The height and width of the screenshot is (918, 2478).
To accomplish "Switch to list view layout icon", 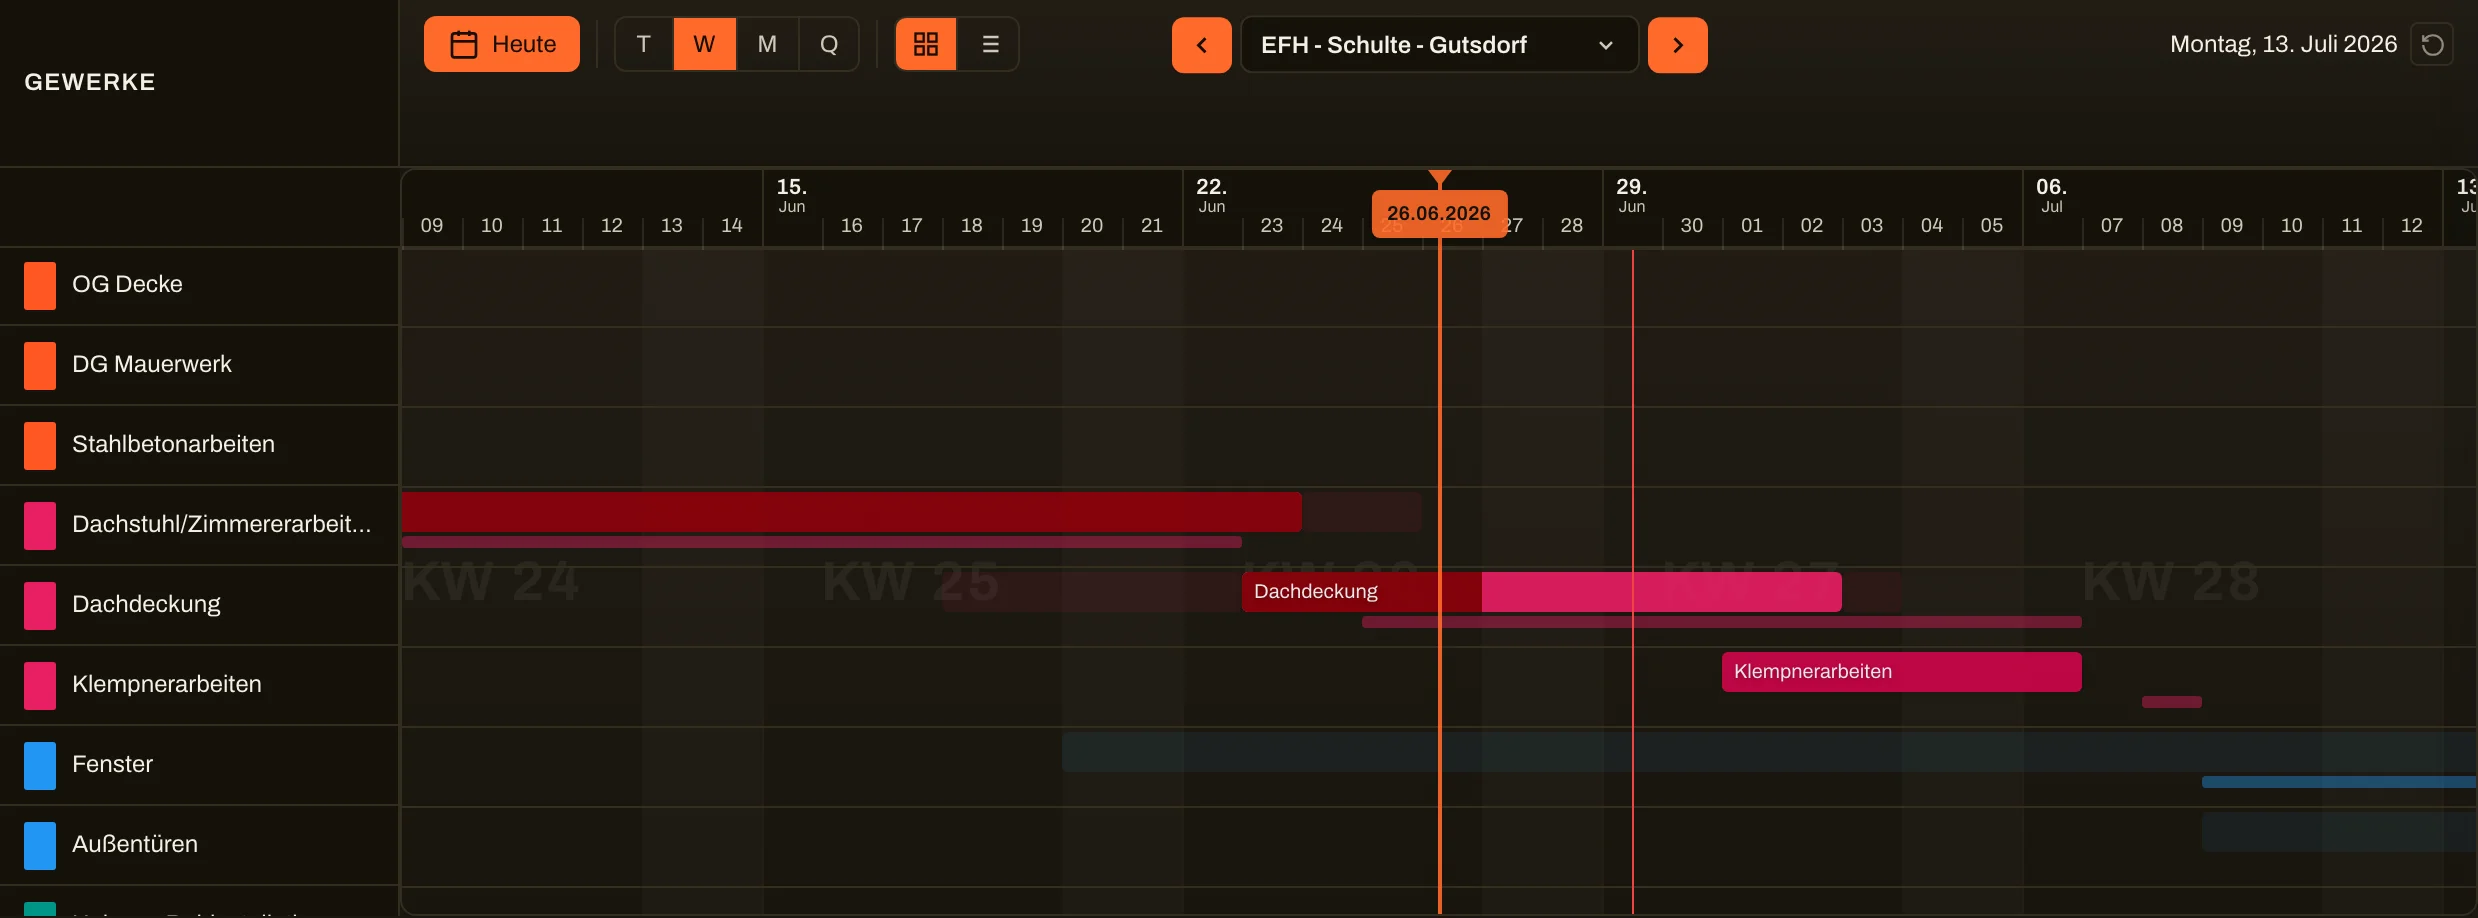I will pyautogui.click(x=990, y=44).
